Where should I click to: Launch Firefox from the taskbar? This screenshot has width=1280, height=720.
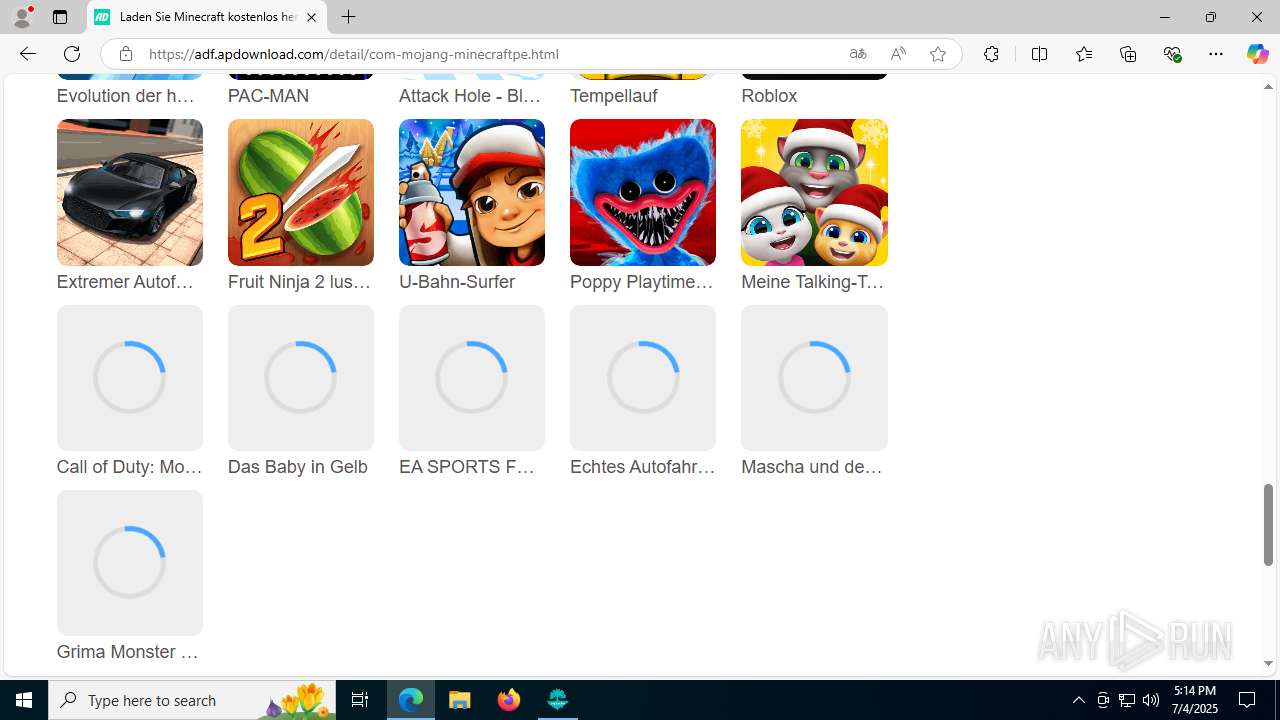pyautogui.click(x=509, y=700)
